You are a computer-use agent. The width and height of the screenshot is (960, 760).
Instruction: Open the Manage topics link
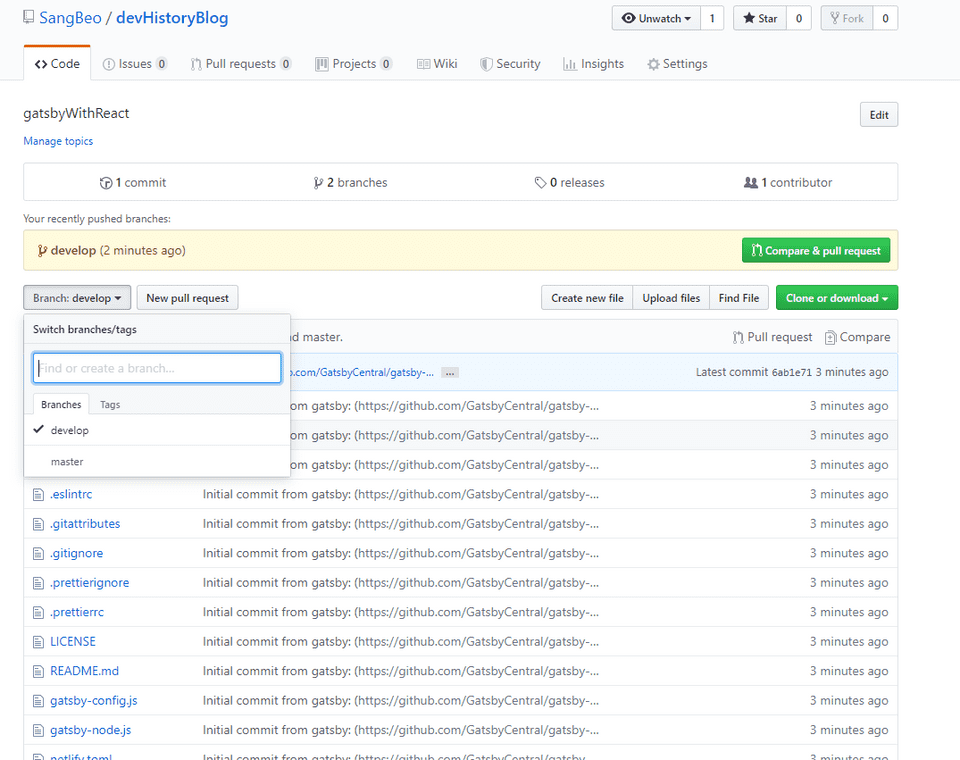58,141
